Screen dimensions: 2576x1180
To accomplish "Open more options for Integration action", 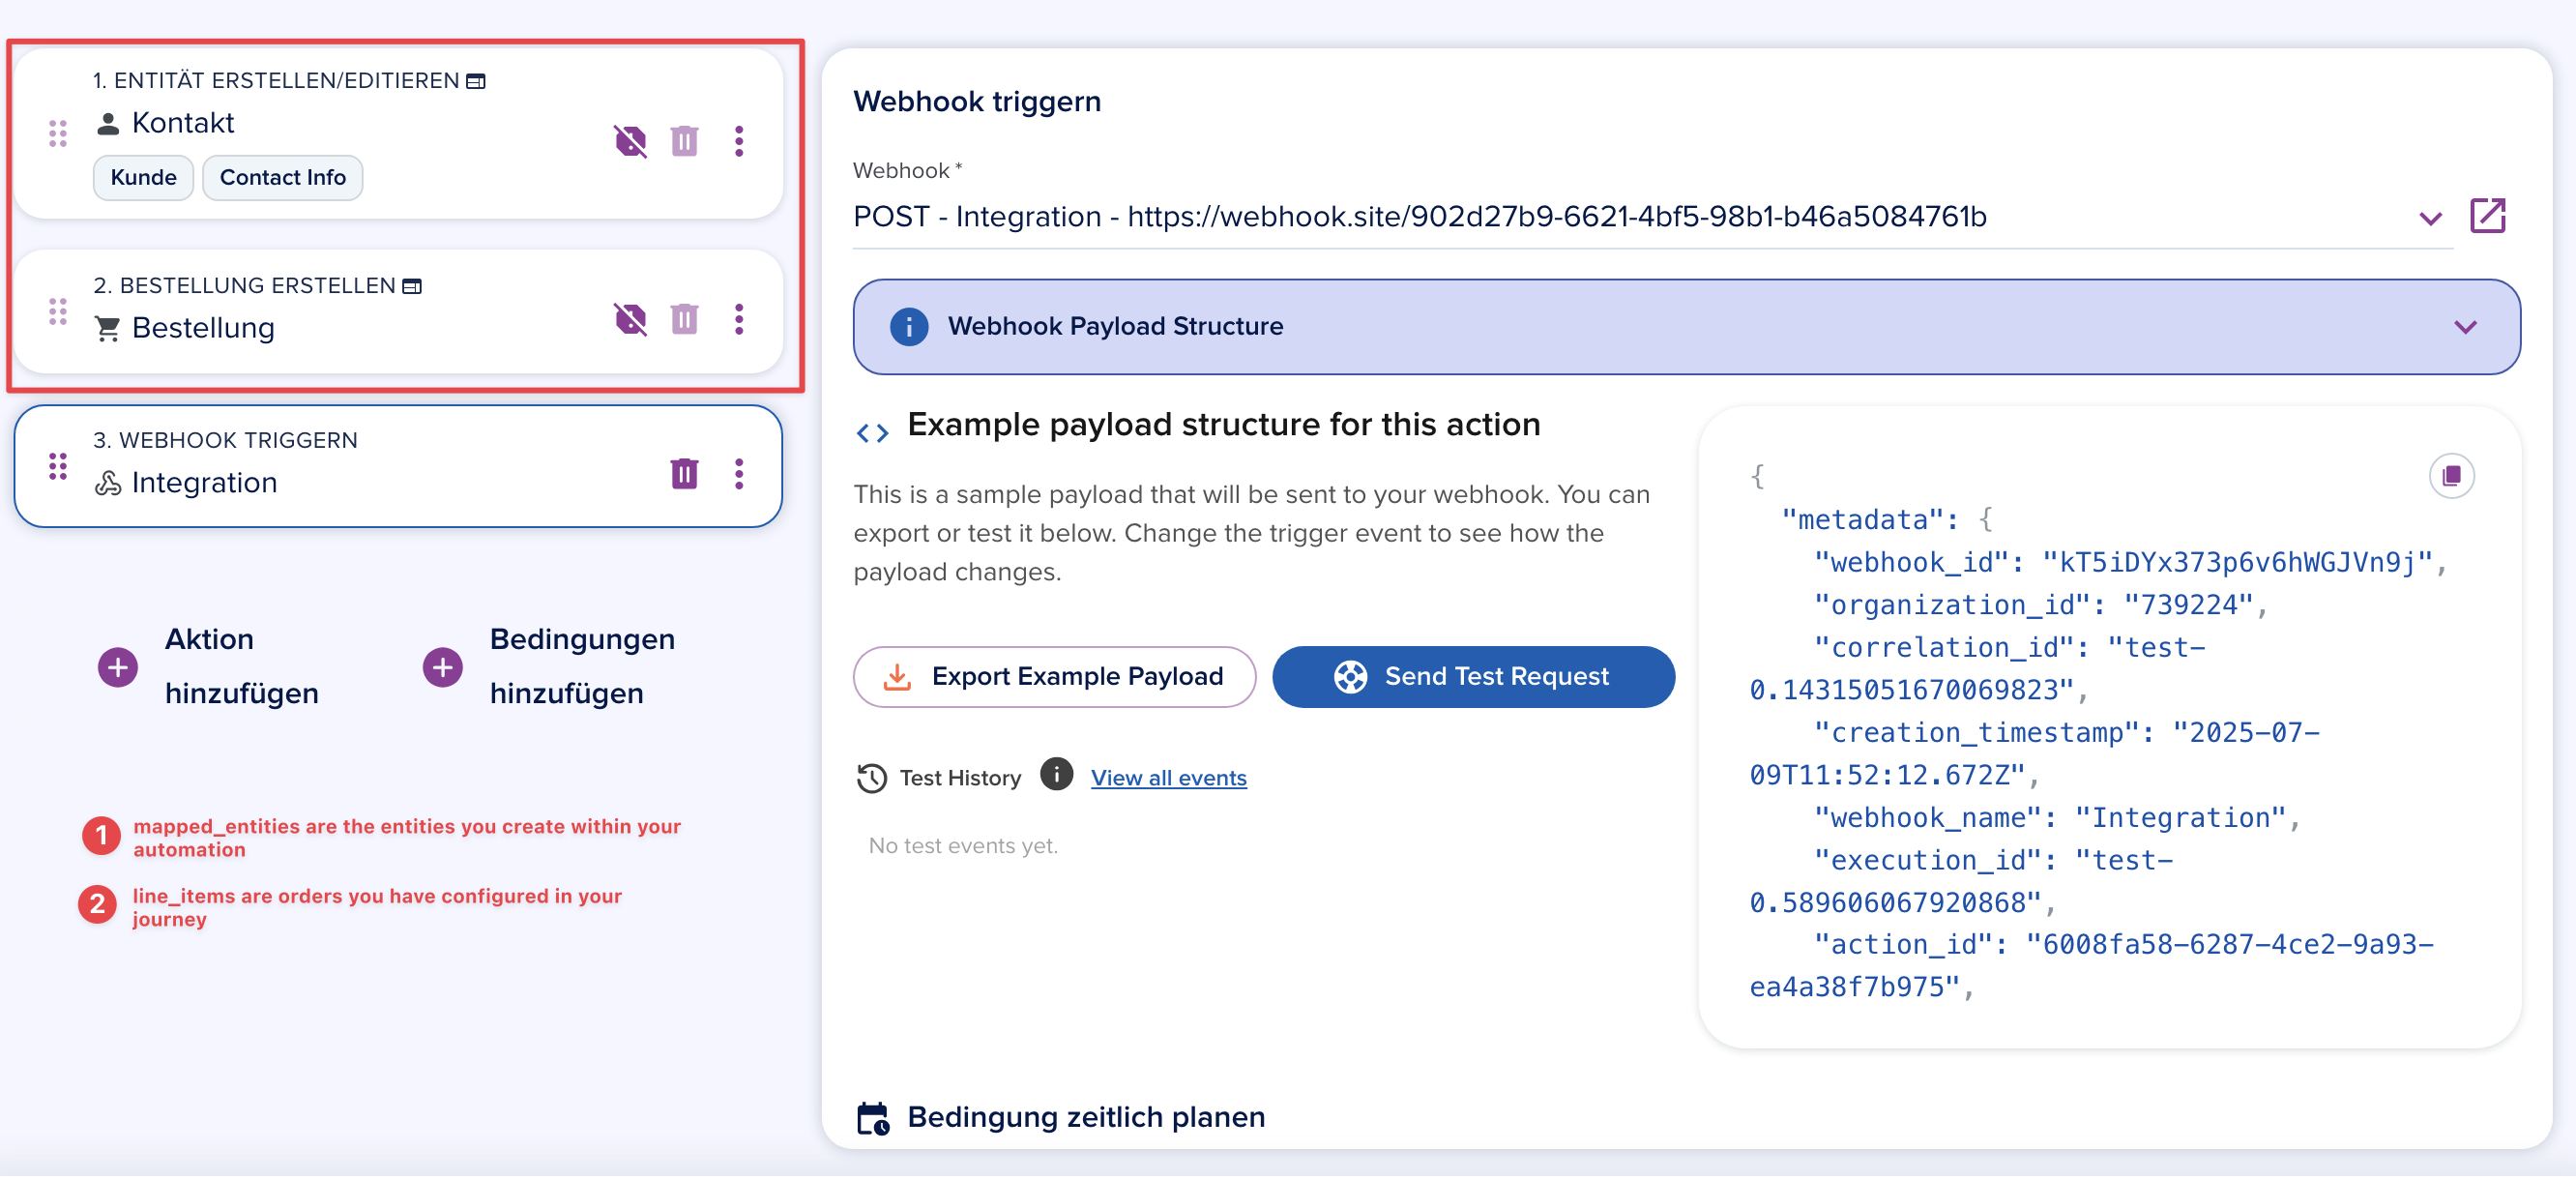I will point(739,474).
